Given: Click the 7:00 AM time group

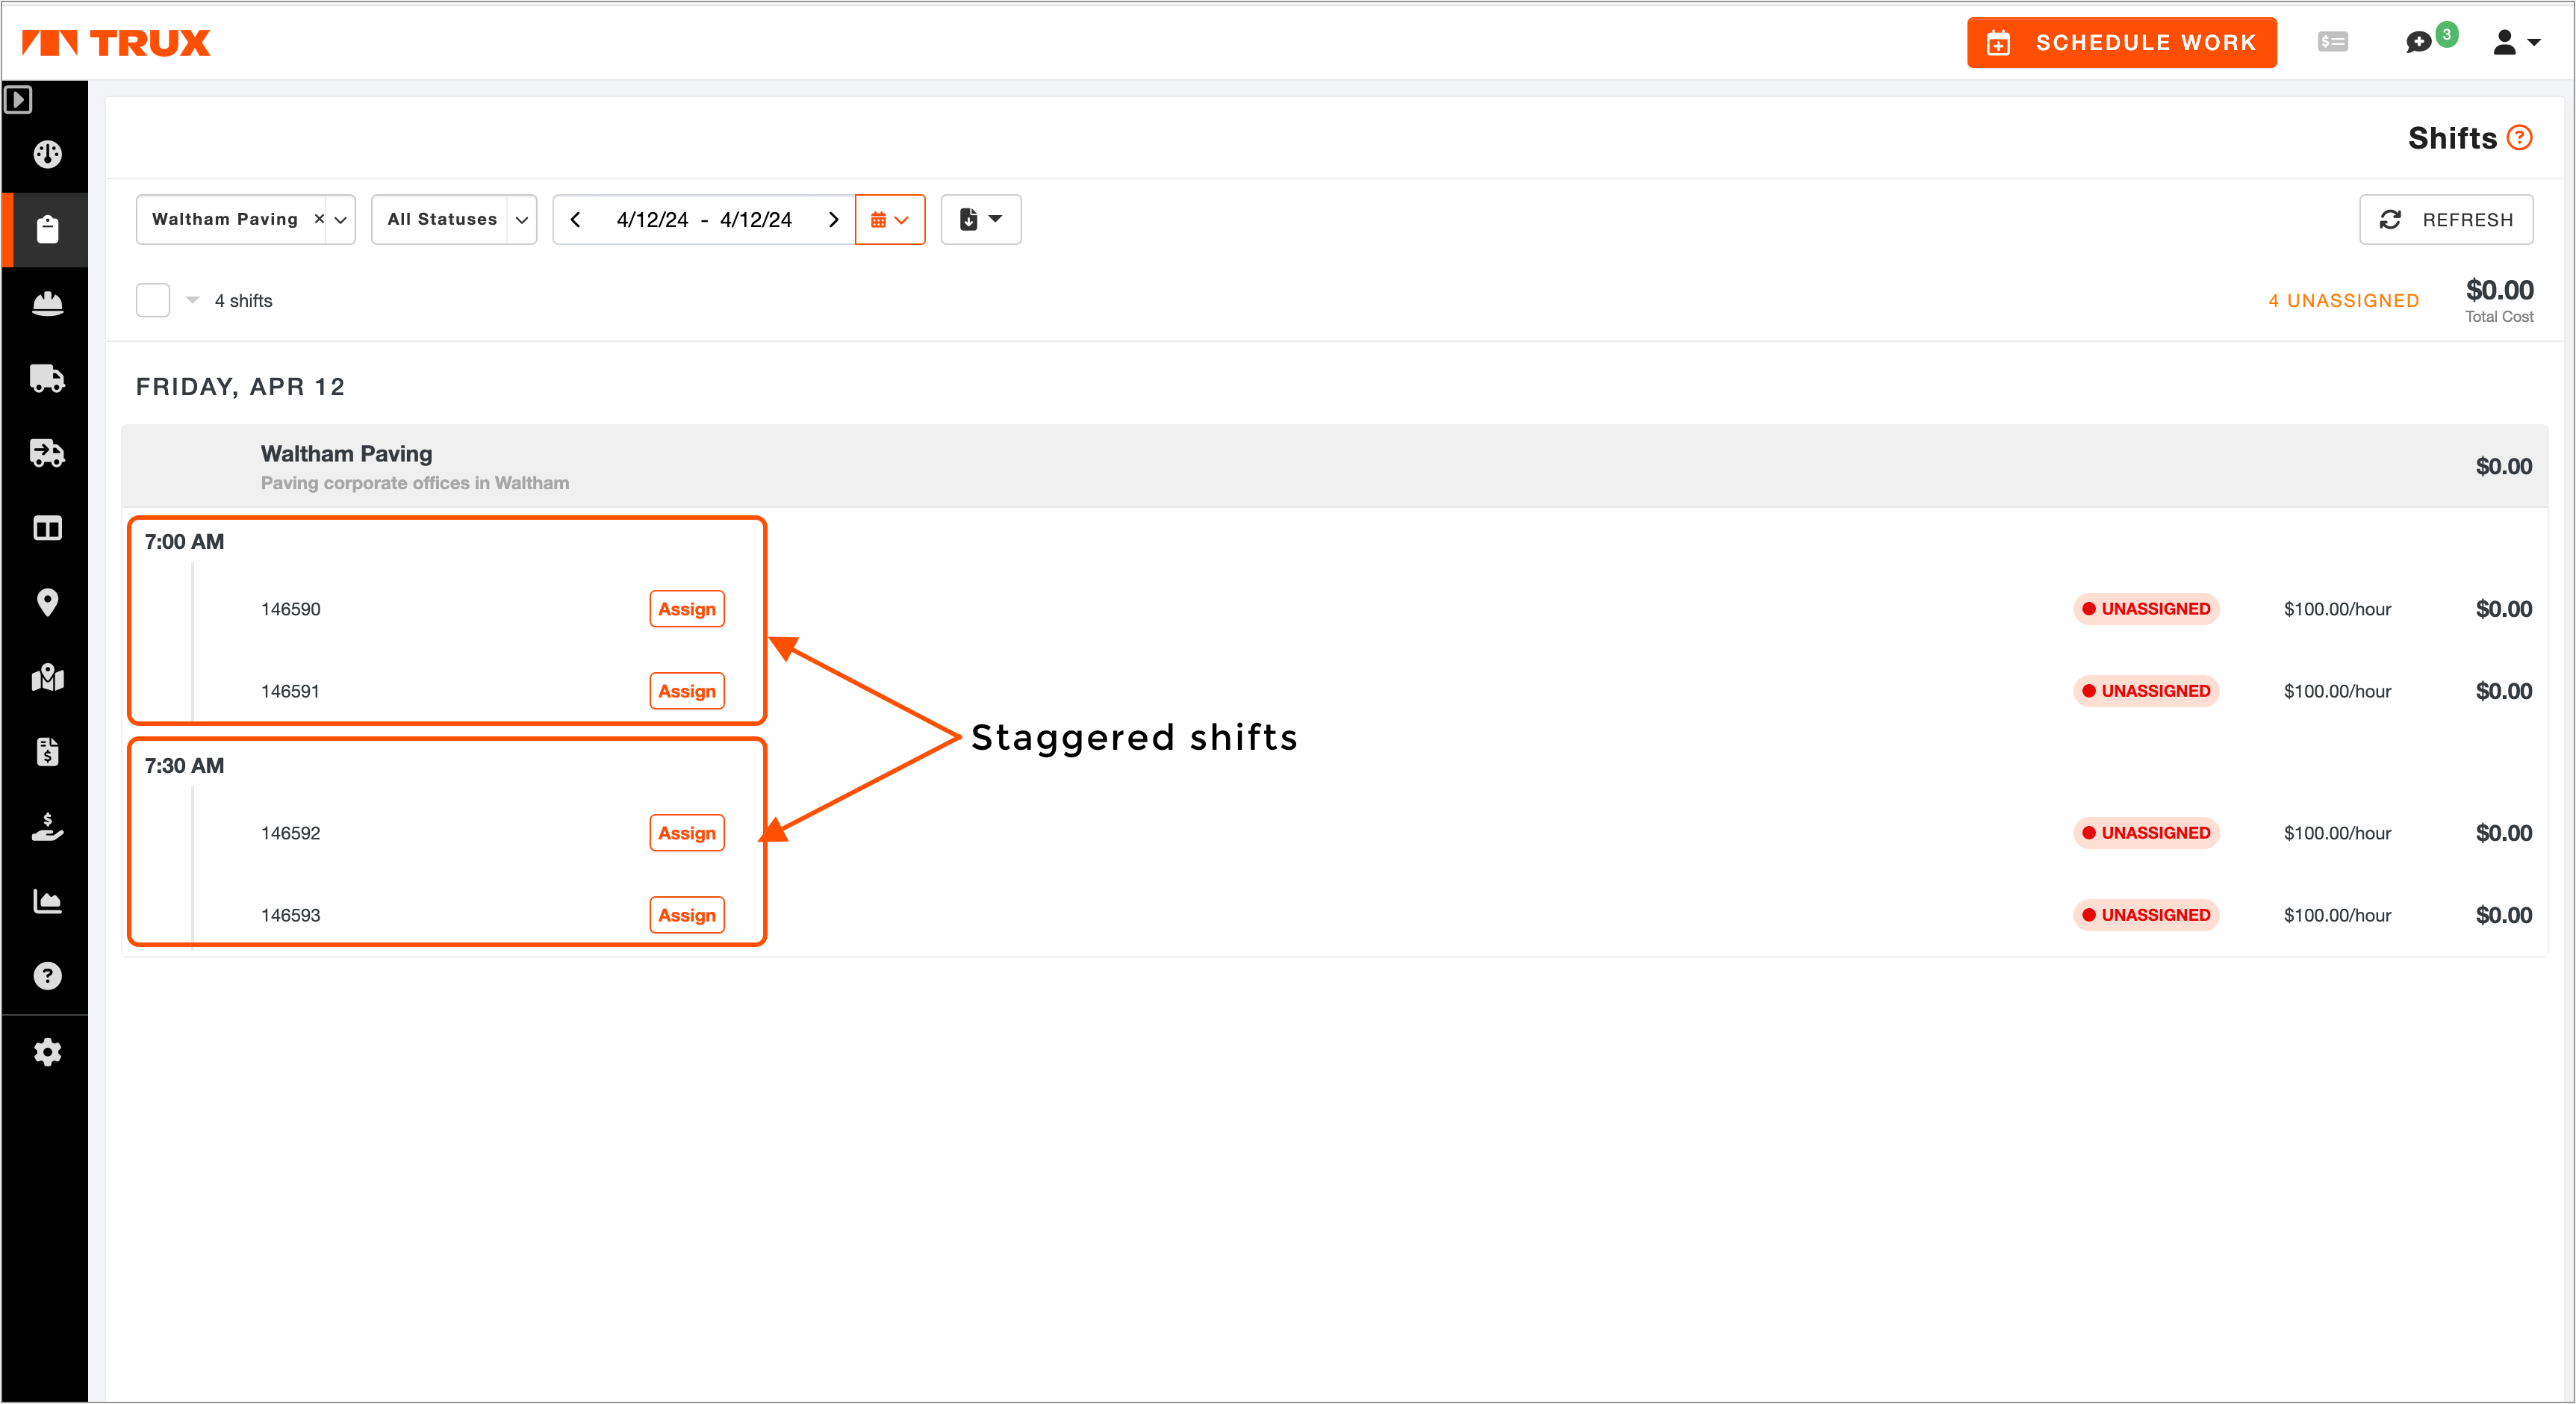Looking at the screenshot, I should coord(184,542).
